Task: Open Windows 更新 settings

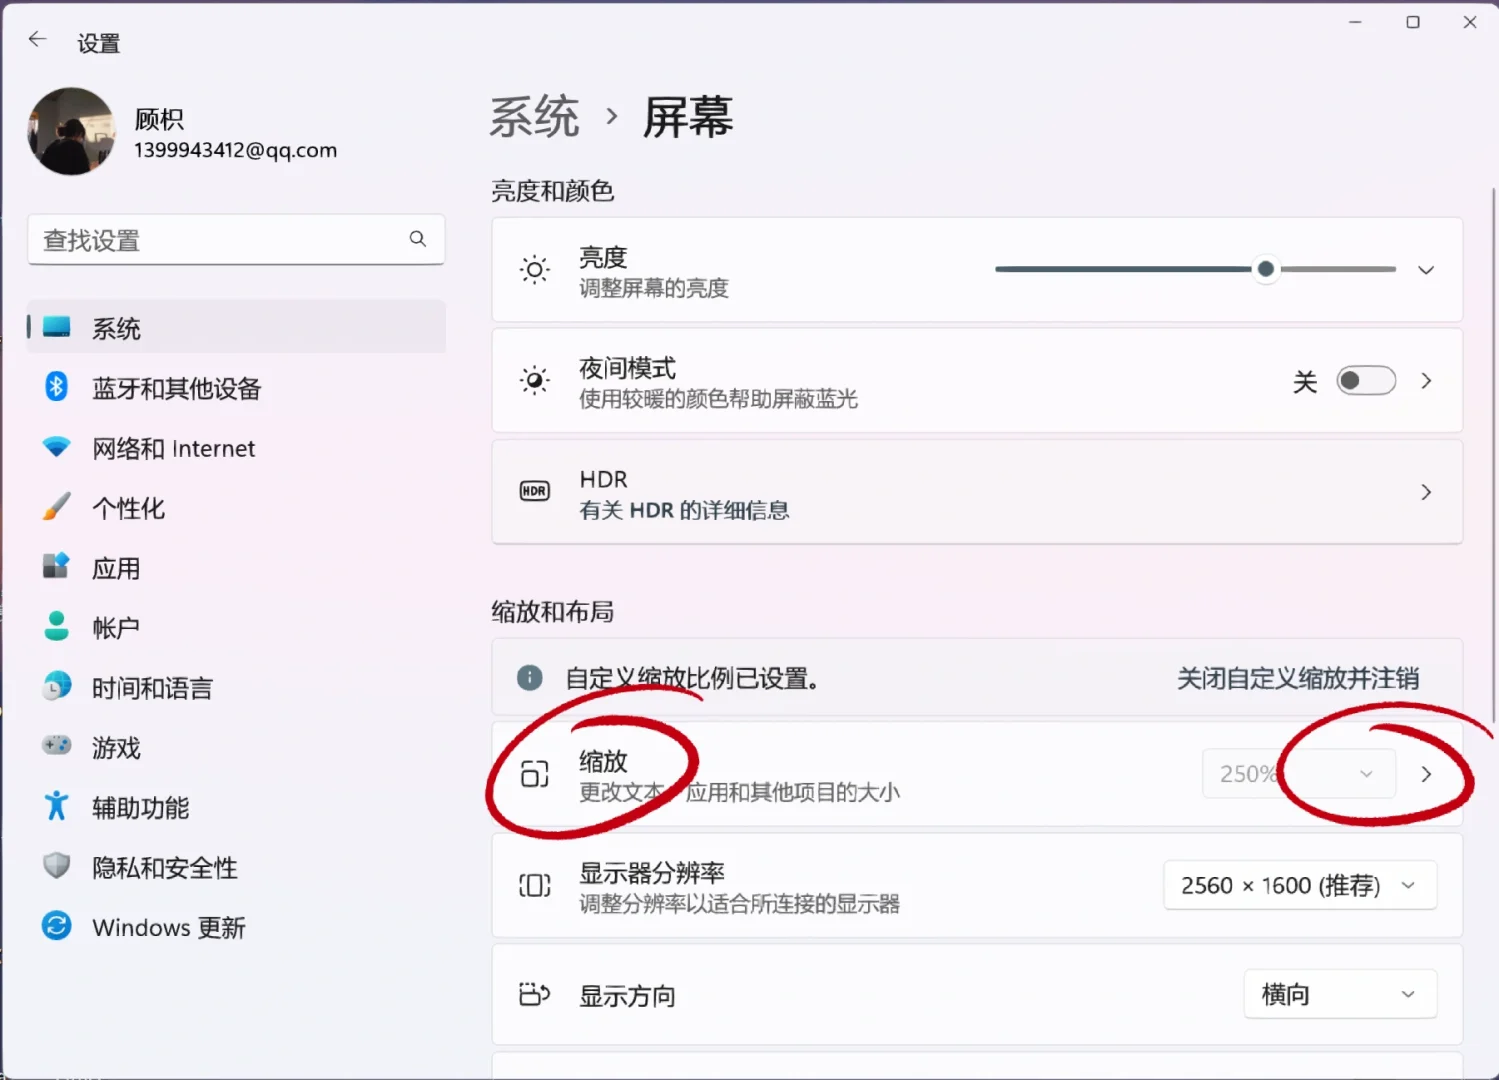Action: [169, 927]
